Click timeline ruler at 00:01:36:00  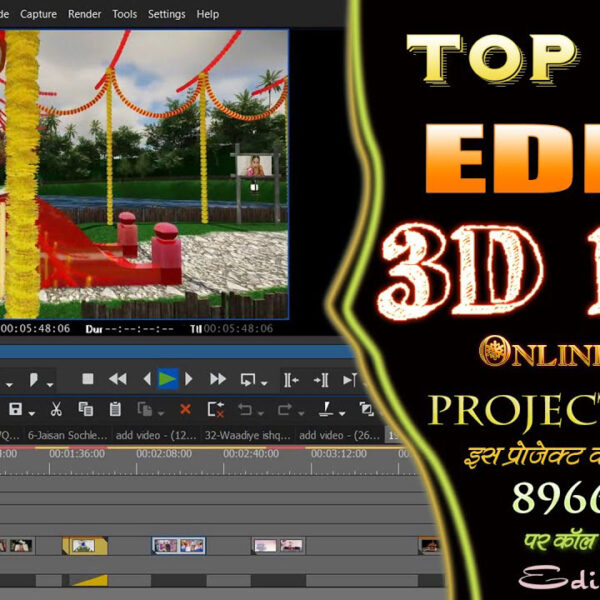tap(77, 454)
